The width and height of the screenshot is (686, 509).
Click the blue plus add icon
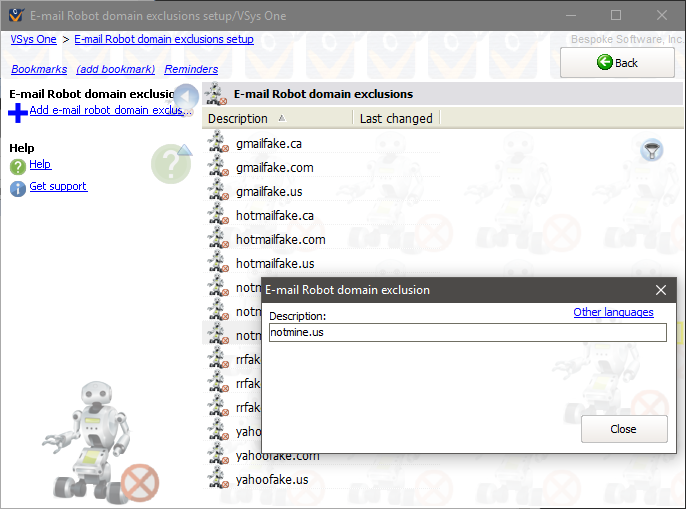coord(17,112)
